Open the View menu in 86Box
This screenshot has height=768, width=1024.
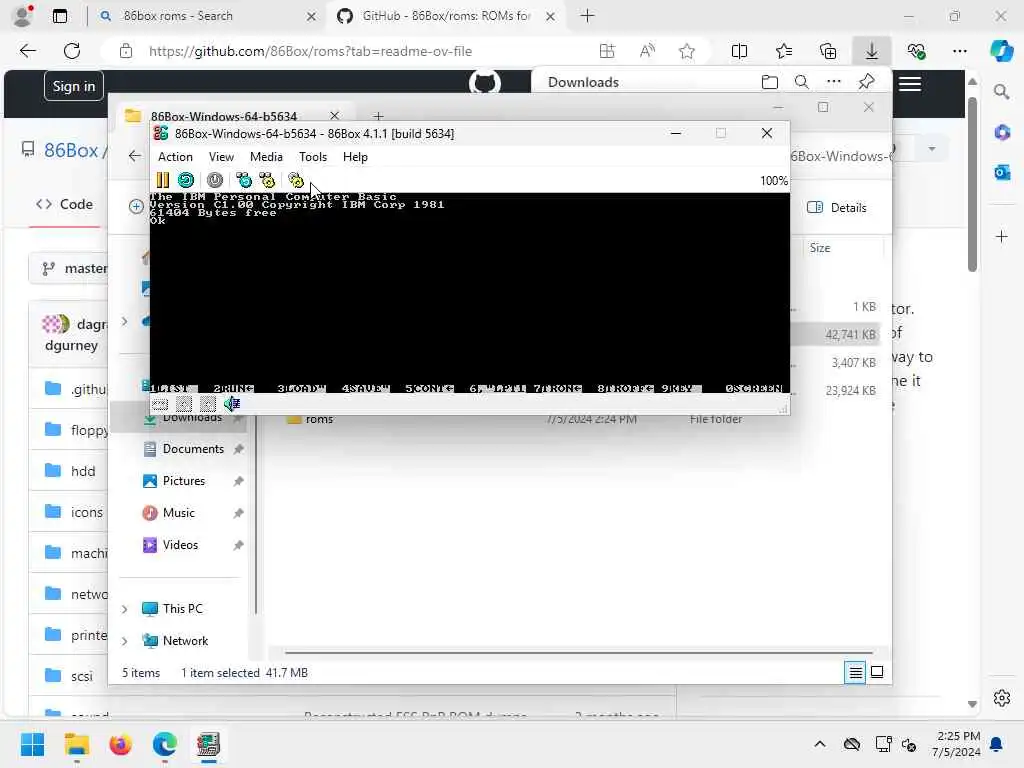pos(221,157)
